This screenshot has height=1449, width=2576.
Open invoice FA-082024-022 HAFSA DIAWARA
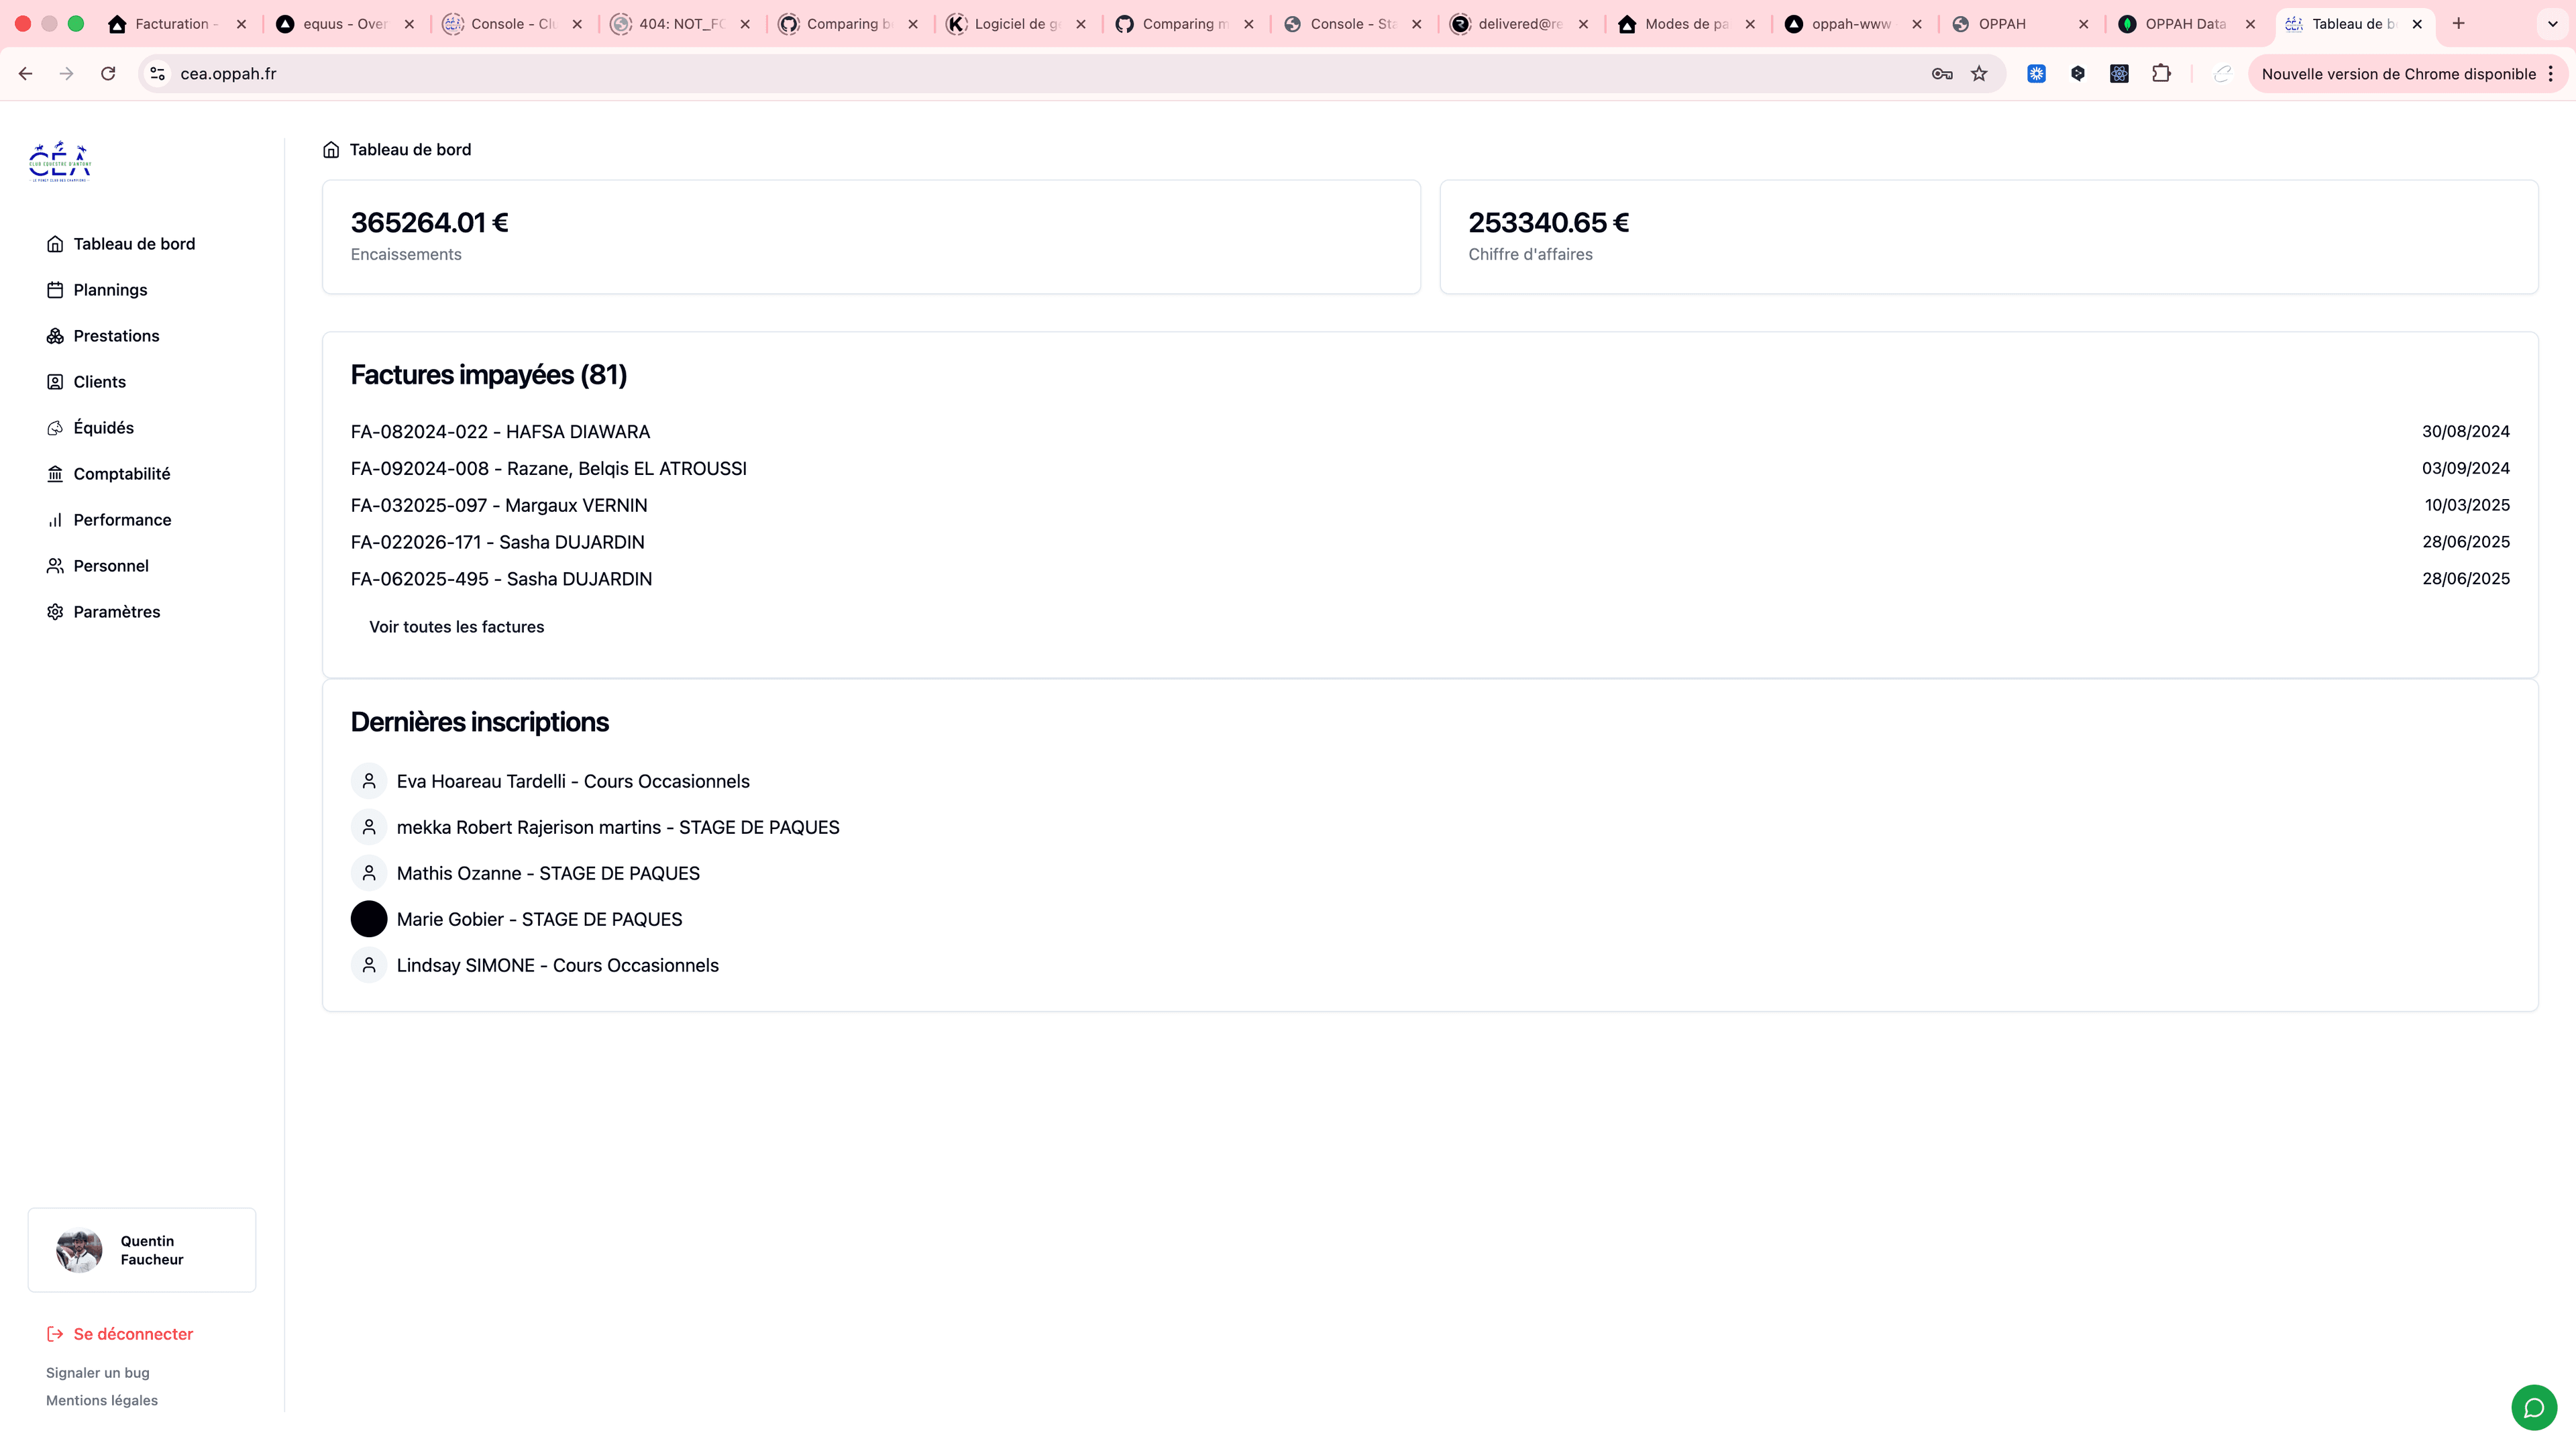pos(500,432)
